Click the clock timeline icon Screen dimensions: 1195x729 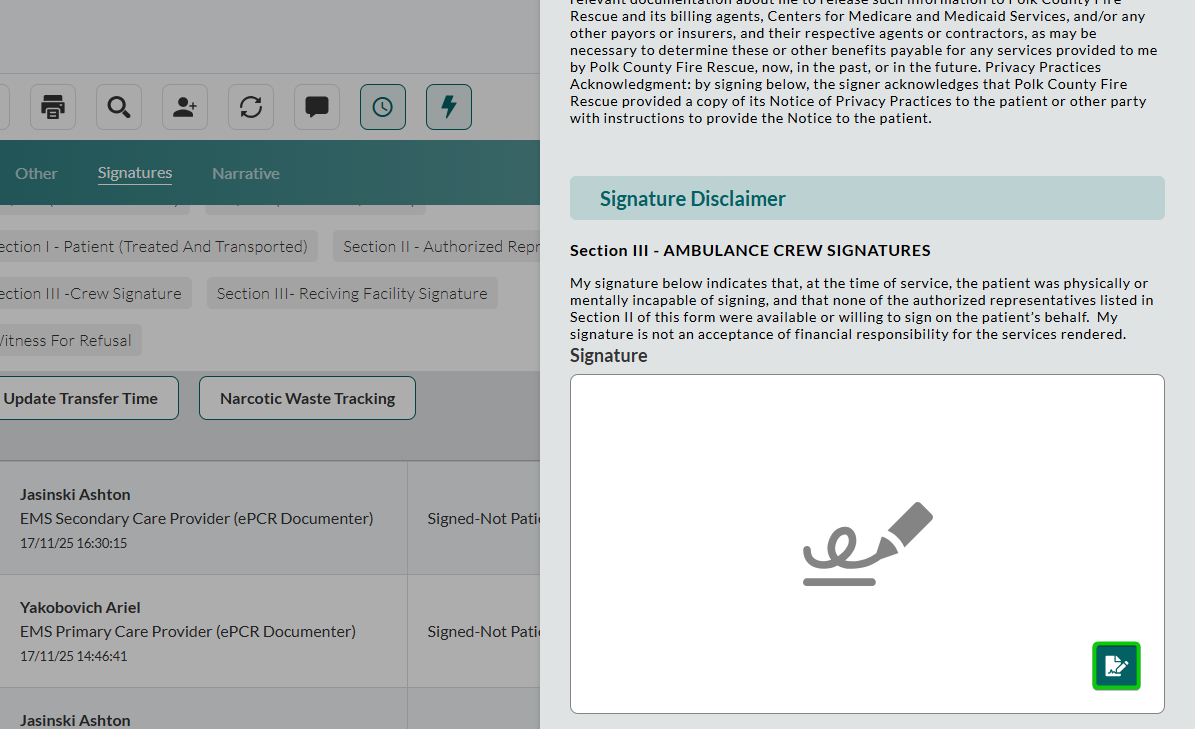click(383, 107)
